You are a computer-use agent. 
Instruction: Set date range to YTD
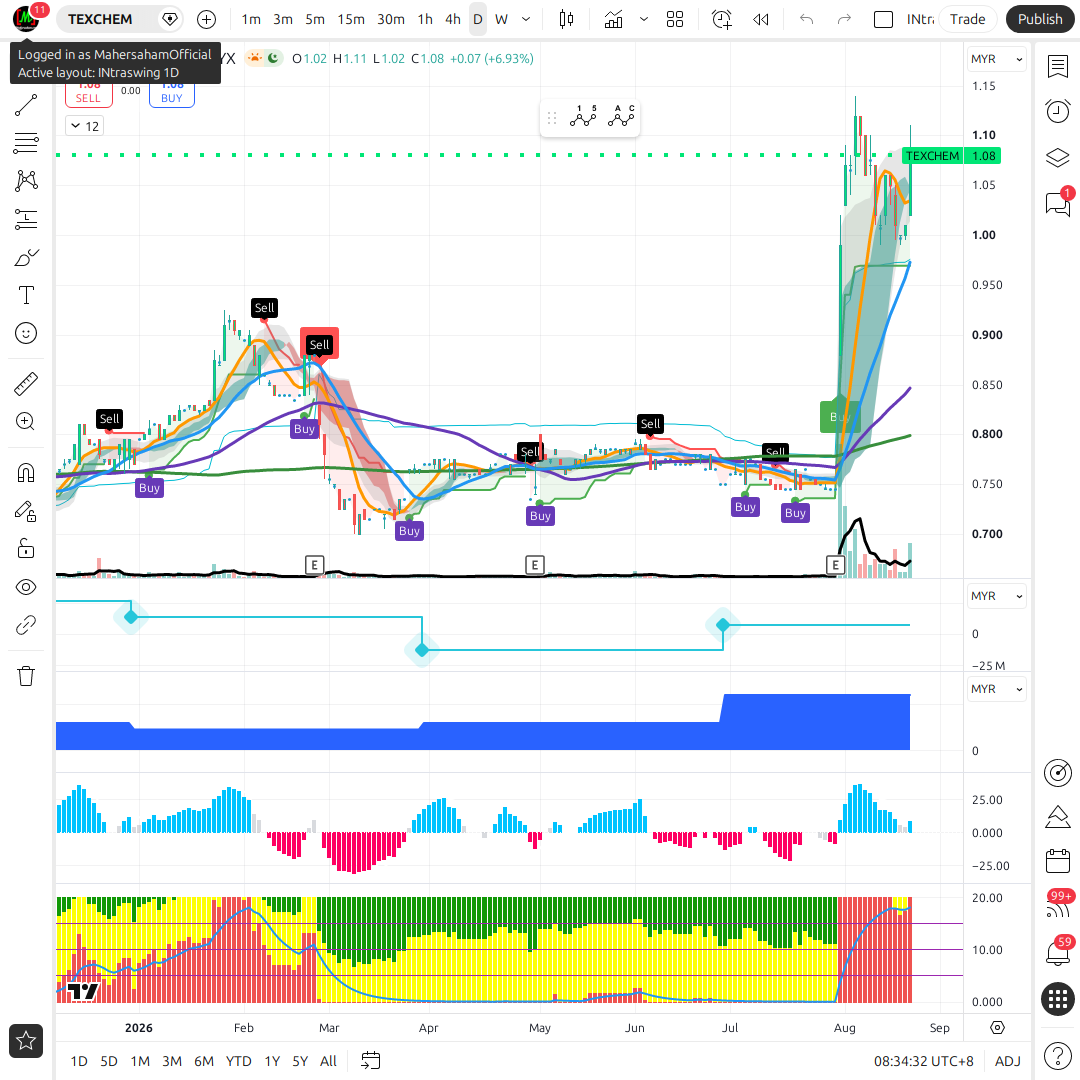click(x=238, y=1061)
